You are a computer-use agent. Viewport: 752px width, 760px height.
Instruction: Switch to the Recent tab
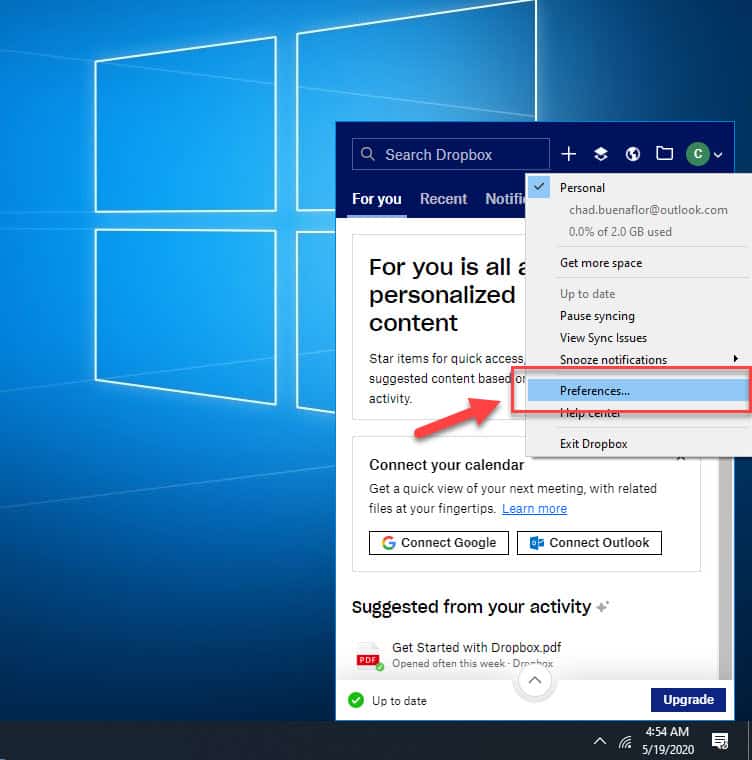[443, 199]
